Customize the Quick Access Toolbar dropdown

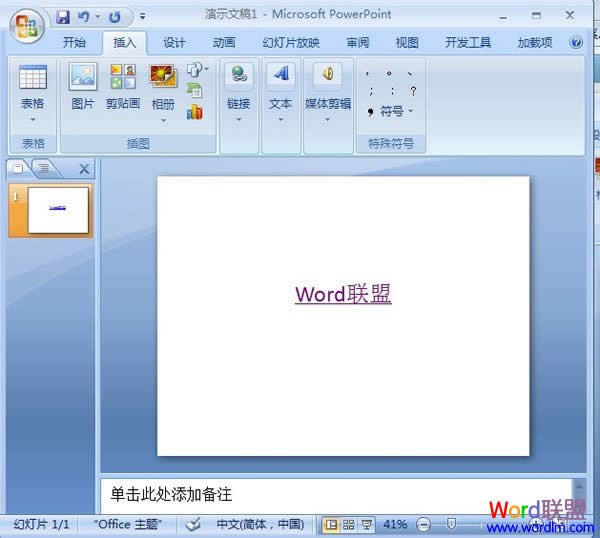coord(142,16)
